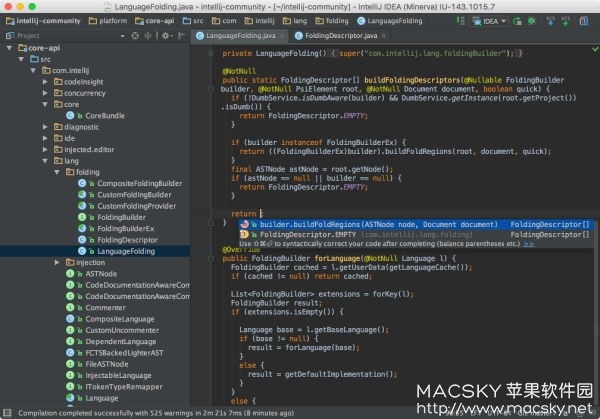Click the platform breadcrumb
The image size is (600, 419).
[108, 21]
